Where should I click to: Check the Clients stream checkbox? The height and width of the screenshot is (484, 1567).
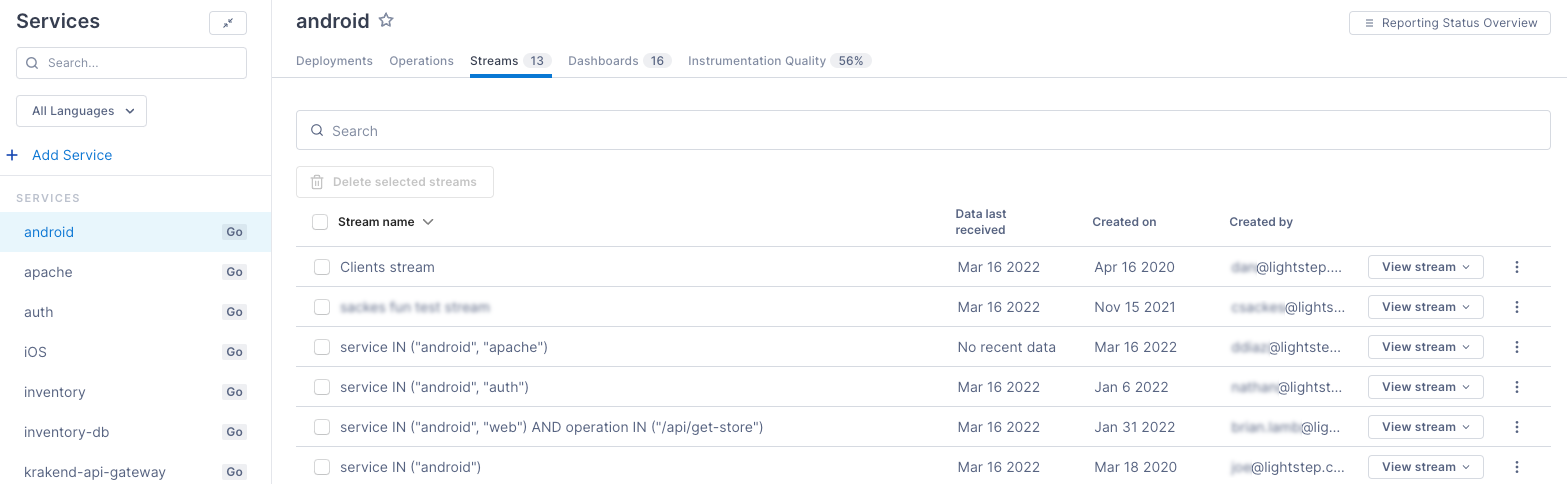coord(322,267)
